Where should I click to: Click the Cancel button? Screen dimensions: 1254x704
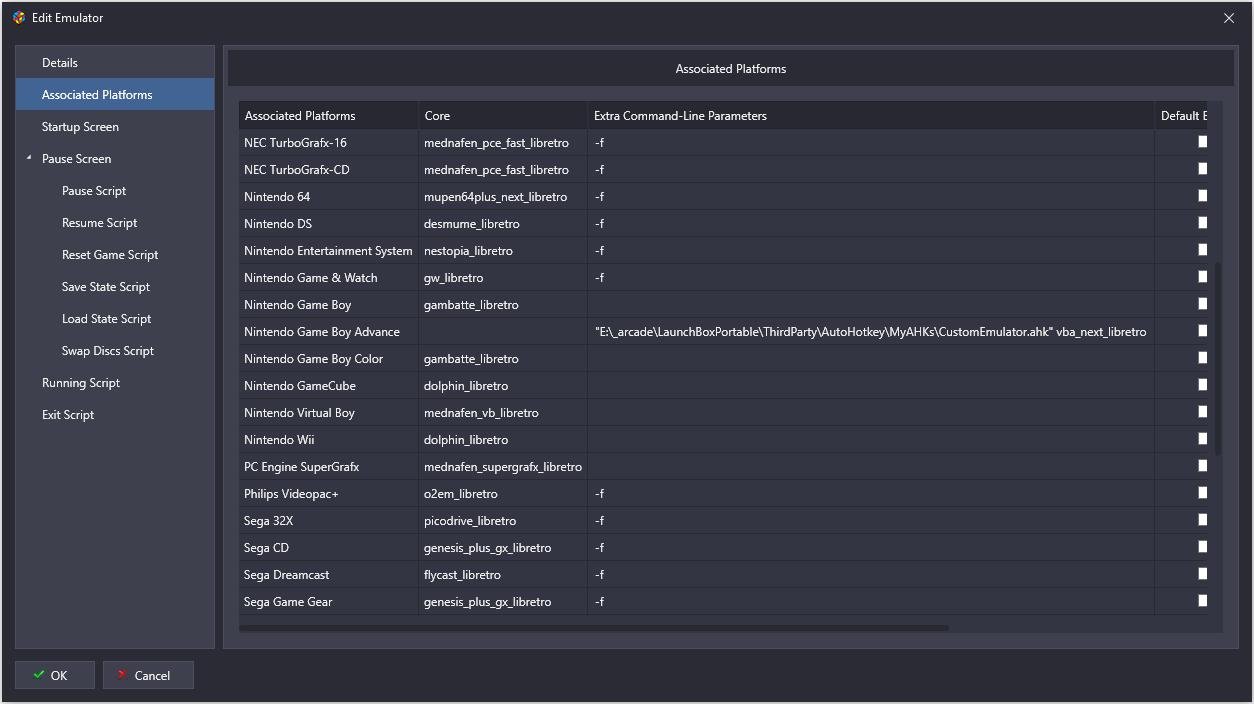pyautogui.click(x=148, y=675)
